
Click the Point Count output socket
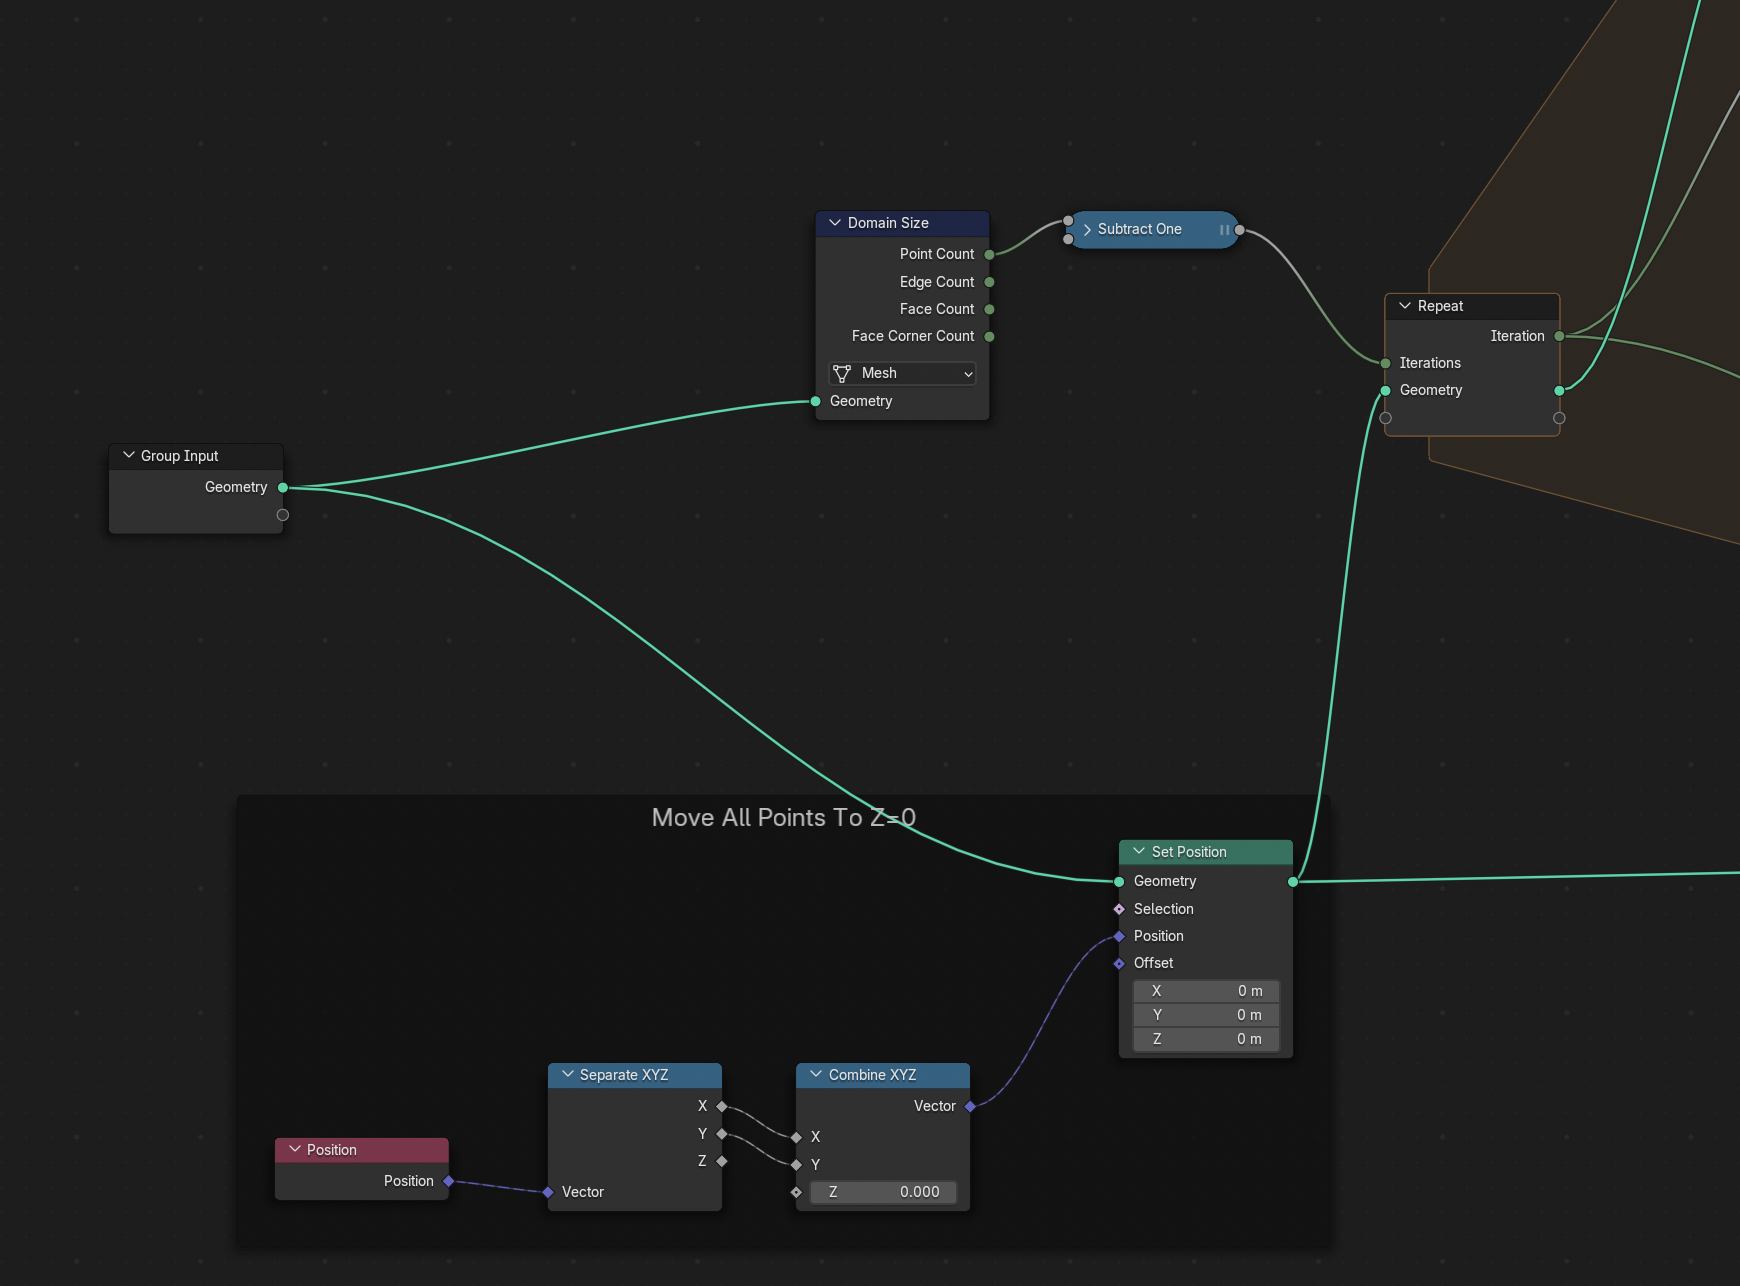989,254
